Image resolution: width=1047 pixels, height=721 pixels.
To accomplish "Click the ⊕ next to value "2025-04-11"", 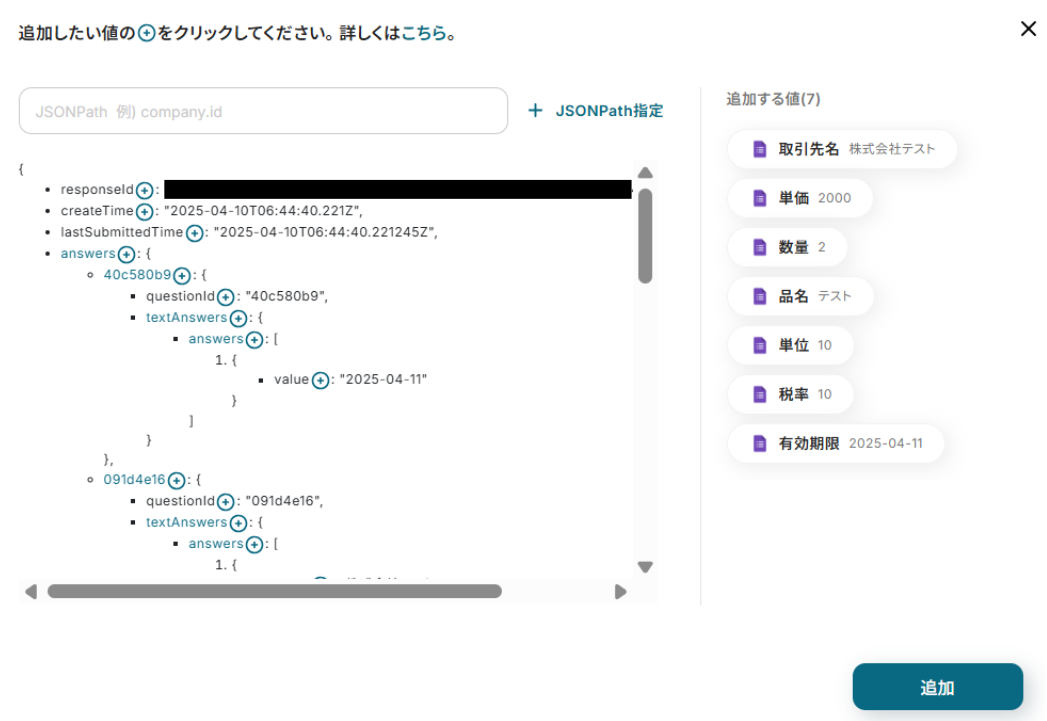I will (320, 379).
